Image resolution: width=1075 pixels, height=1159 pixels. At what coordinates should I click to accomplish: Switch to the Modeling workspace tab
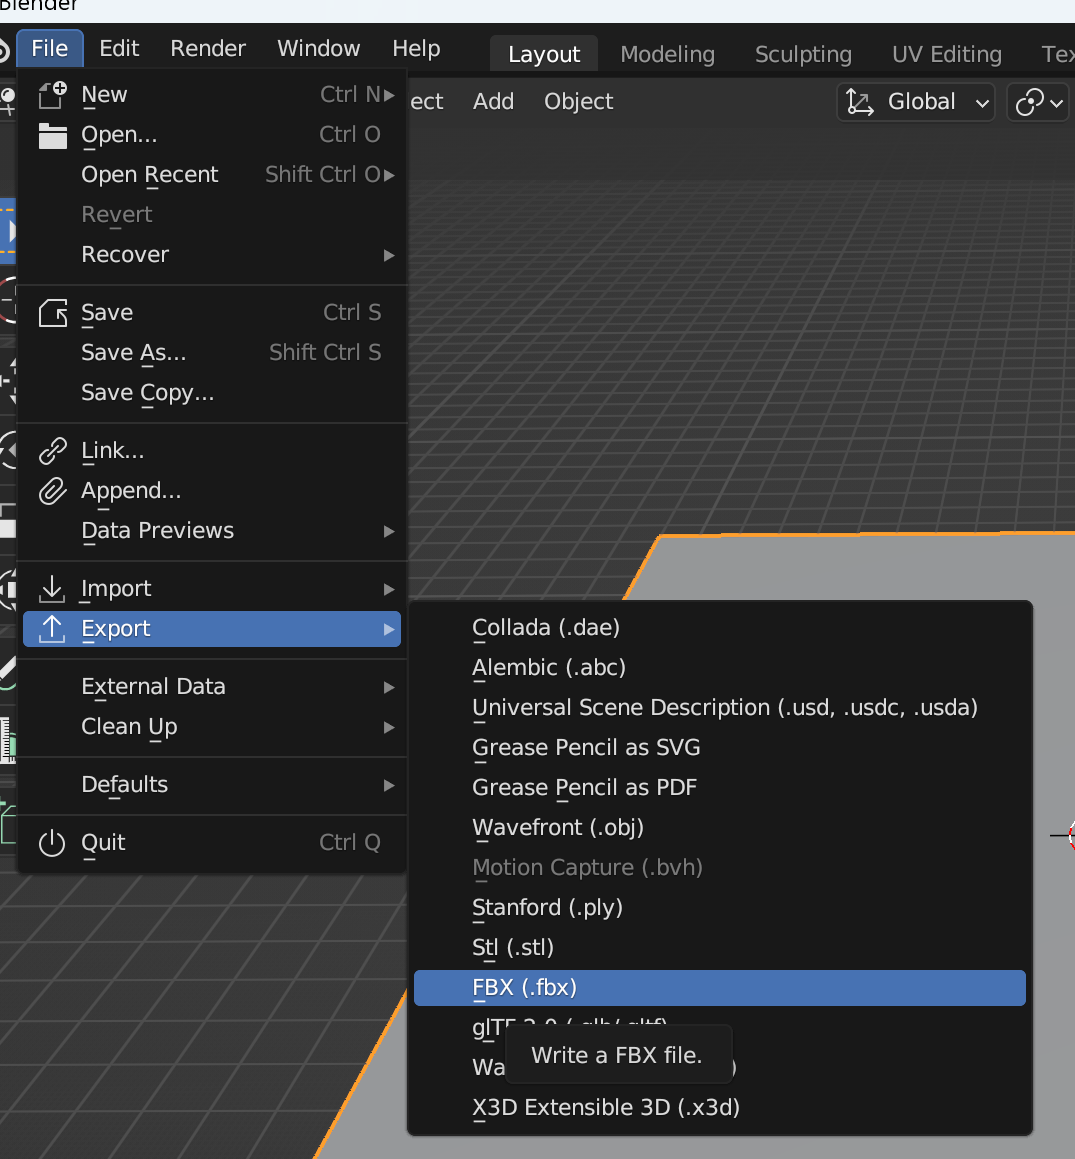(x=668, y=54)
